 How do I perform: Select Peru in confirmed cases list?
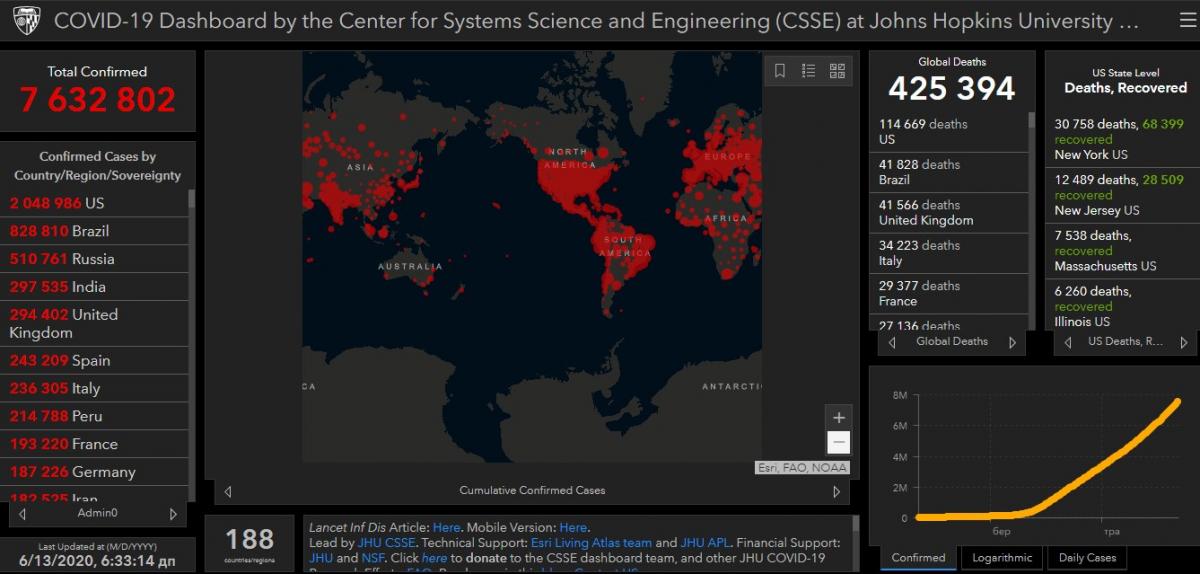pos(94,417)
